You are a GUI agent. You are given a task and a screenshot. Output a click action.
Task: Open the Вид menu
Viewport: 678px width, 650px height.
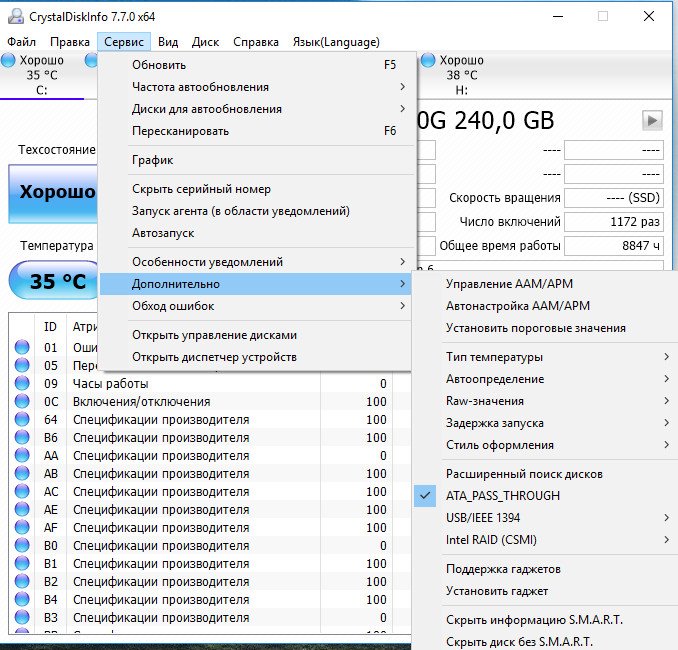click(168, 42)
